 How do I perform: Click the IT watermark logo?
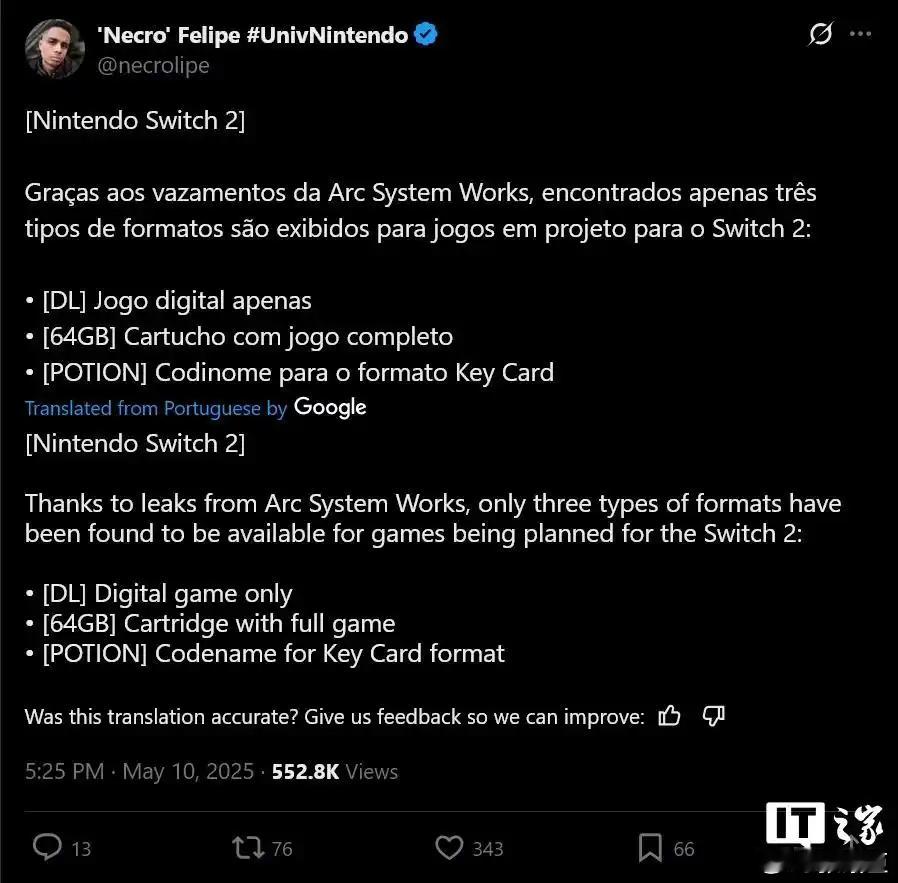click(795, 823)
